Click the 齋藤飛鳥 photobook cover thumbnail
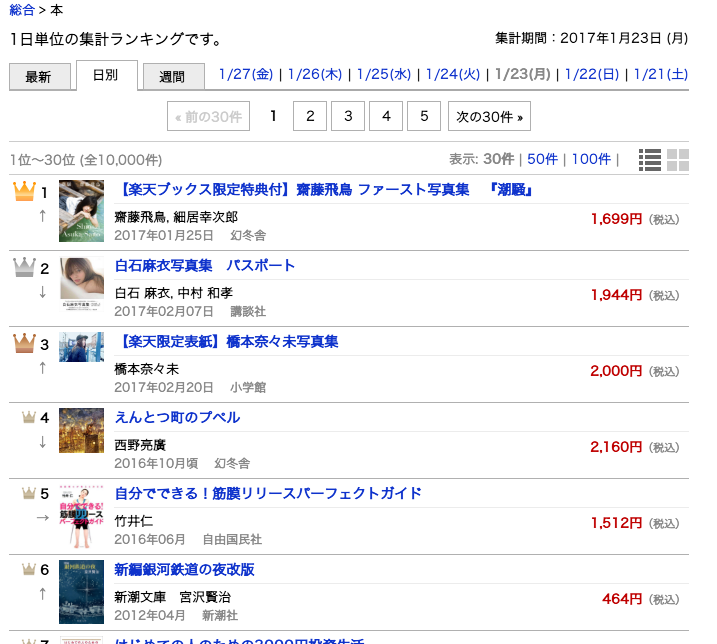 click(x=81, y=211)
